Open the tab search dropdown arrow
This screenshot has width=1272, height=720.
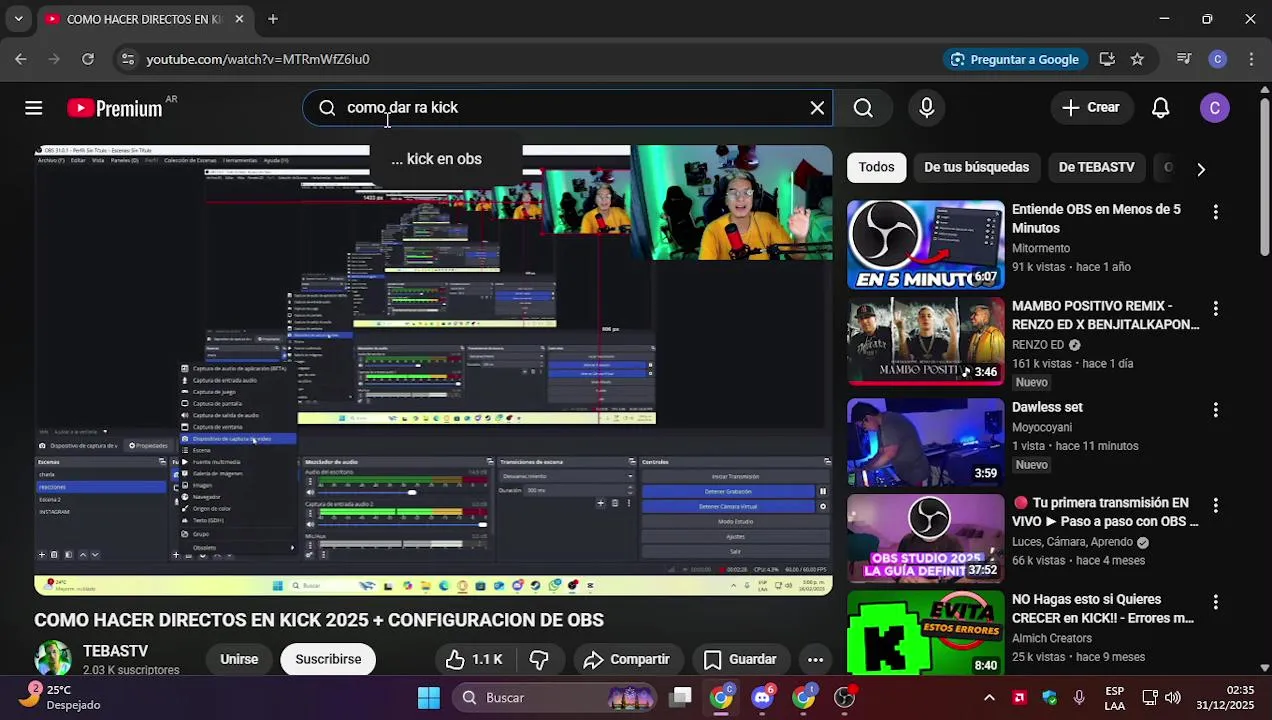18,19
